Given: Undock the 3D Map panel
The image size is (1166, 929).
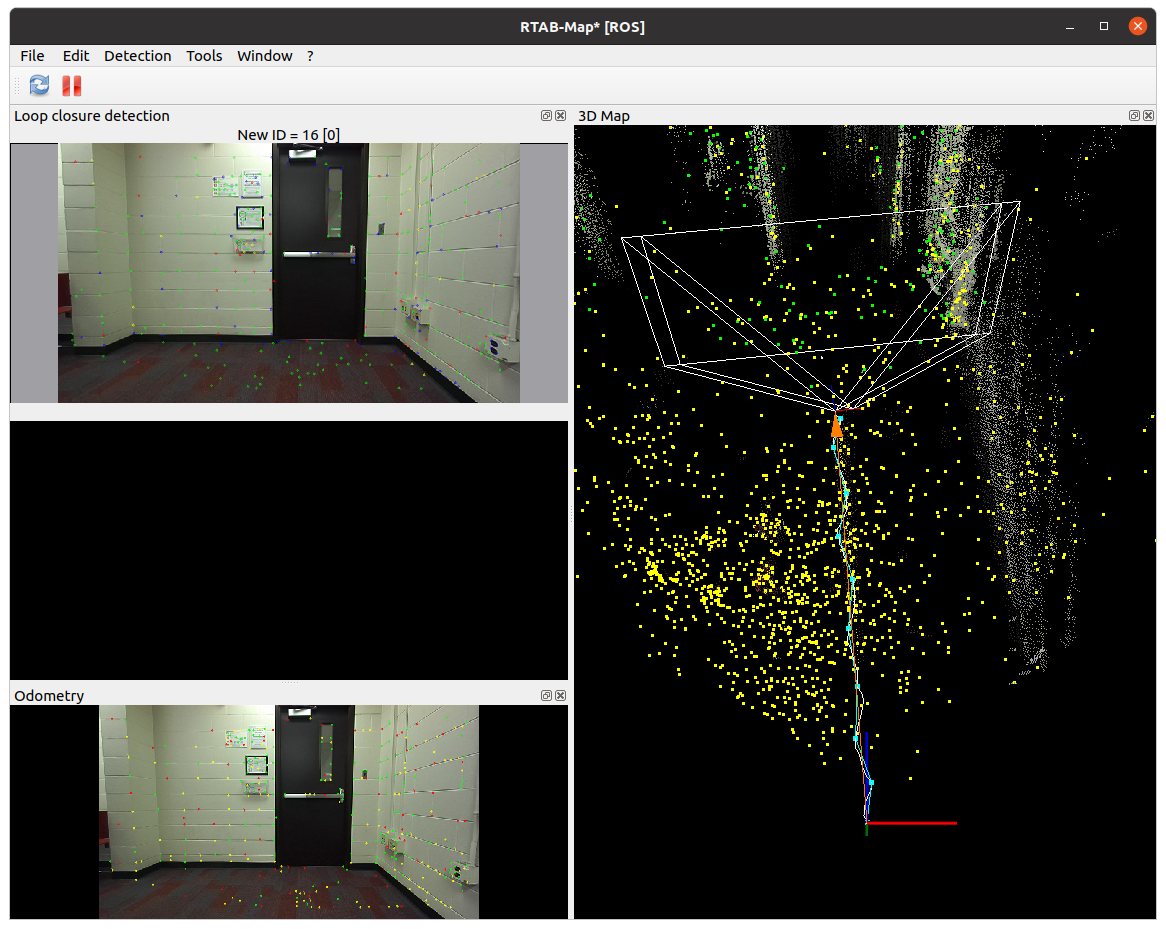Looking at the screenshot, I should 1134,116.
